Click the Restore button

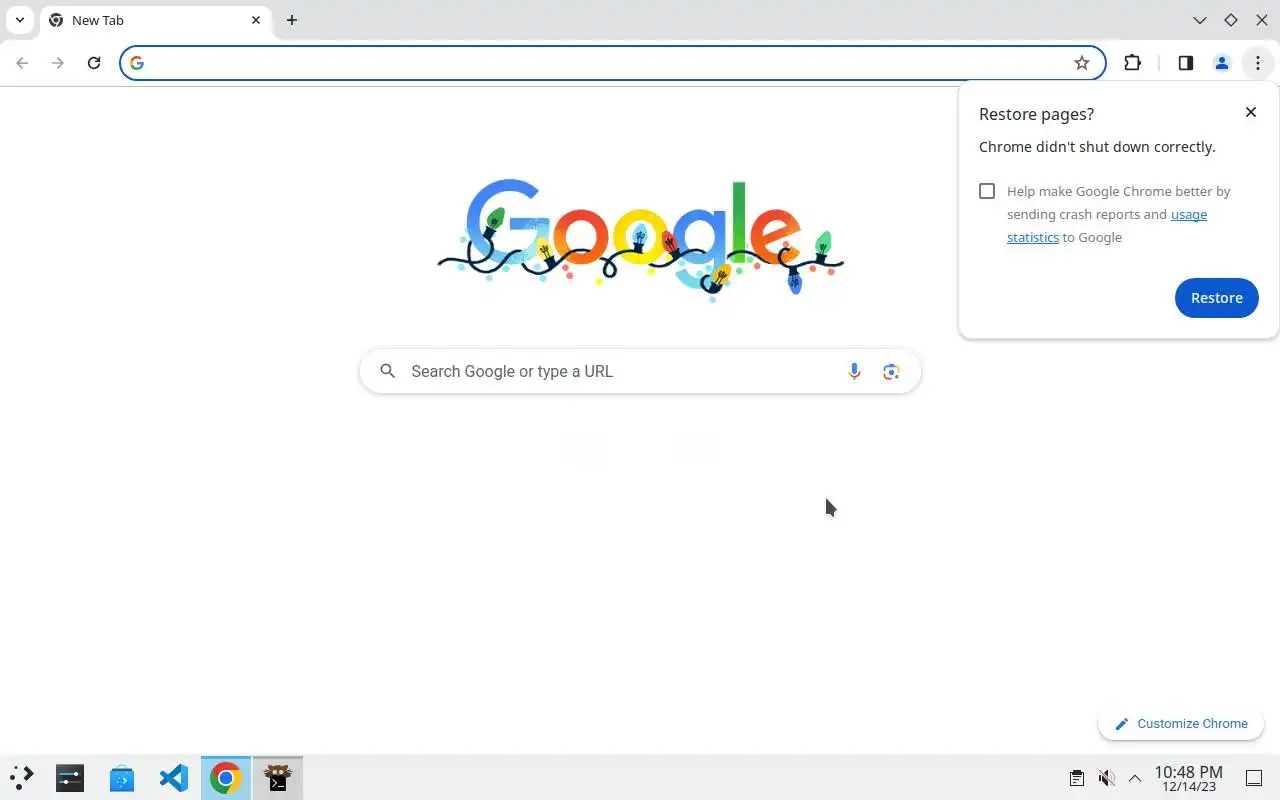click(1216, 298)
